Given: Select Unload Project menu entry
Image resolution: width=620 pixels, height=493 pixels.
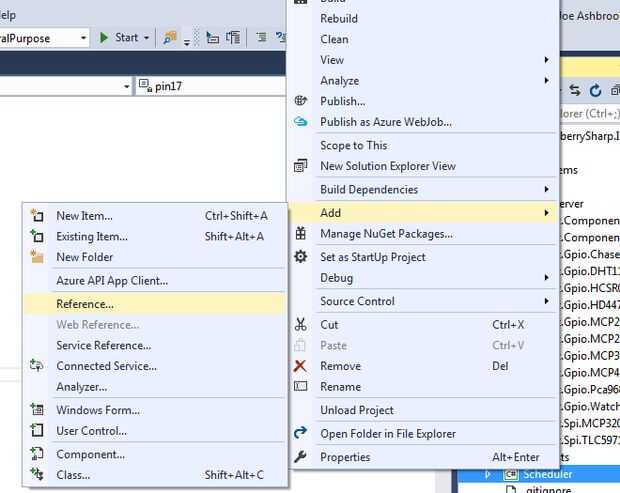Looking at the screenshot, I should pyautogui.click(x=356, y=410).
